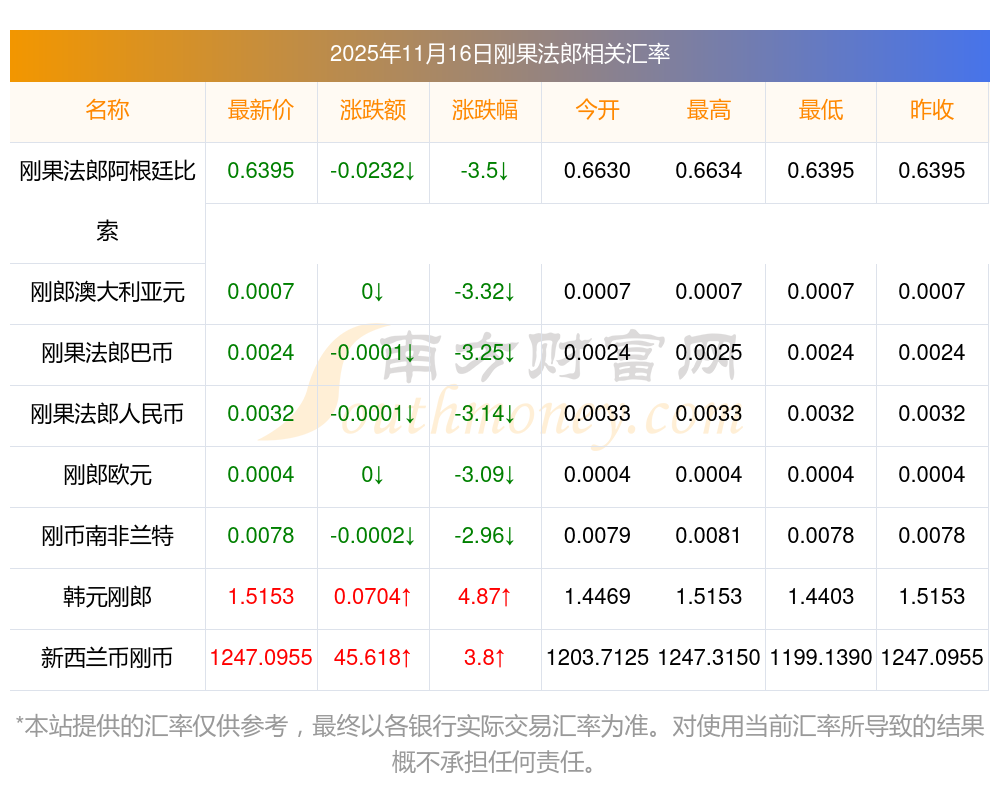The height and width of the screenshot is (793, 1000).
Task: Click the change amount -0.0232↓
Action: click(372, 171)
